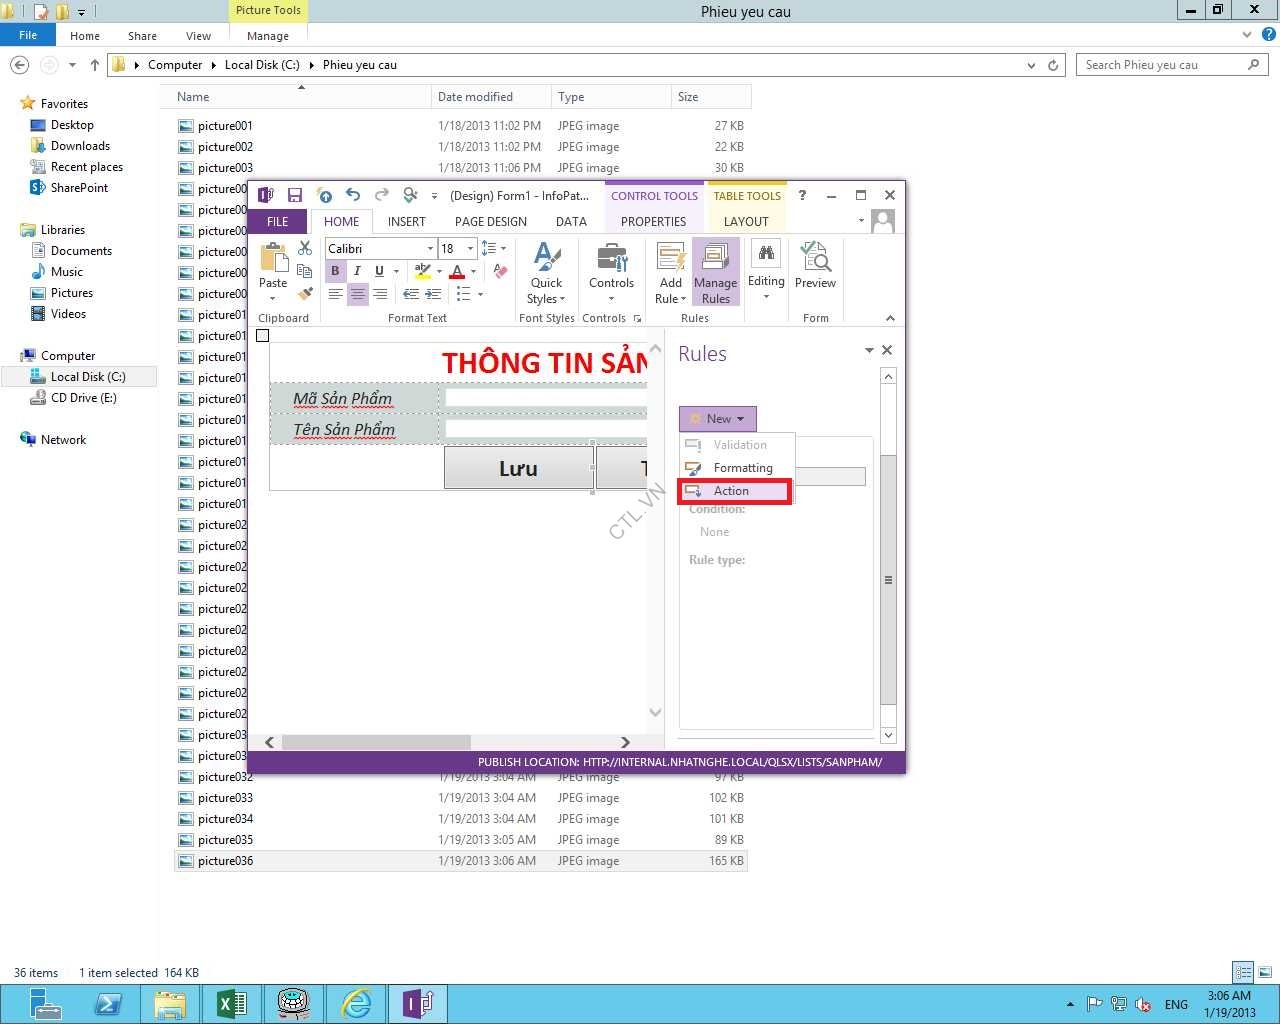This screenshot has width=1280, height=1024.
Task: Click the Manage Rules ribbon button
Action: click(715, 272)
